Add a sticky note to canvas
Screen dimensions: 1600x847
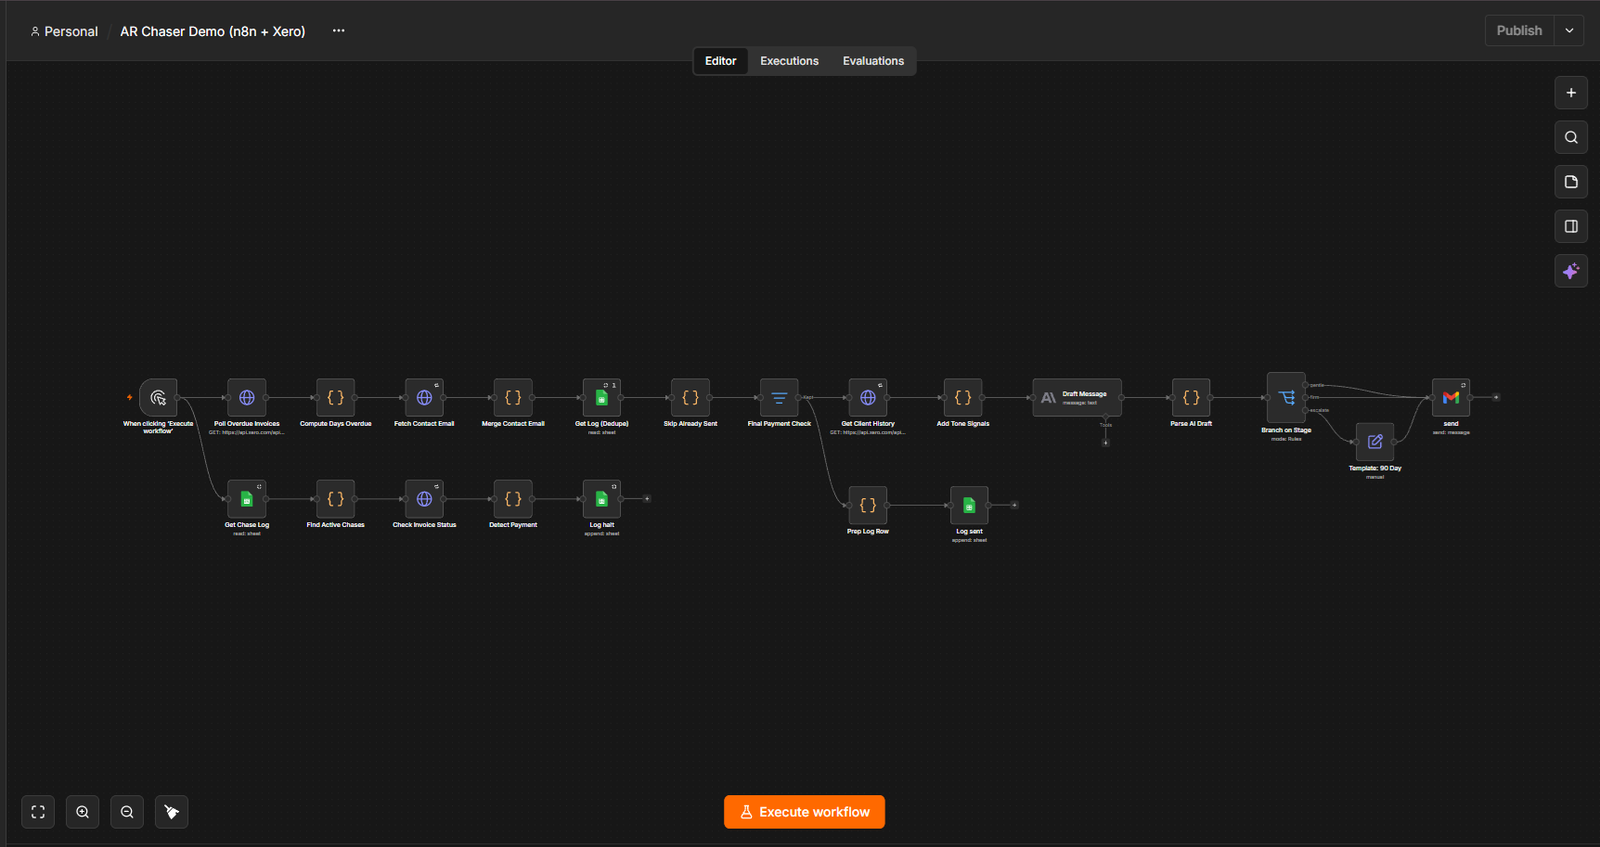[x=1571, y=182]
